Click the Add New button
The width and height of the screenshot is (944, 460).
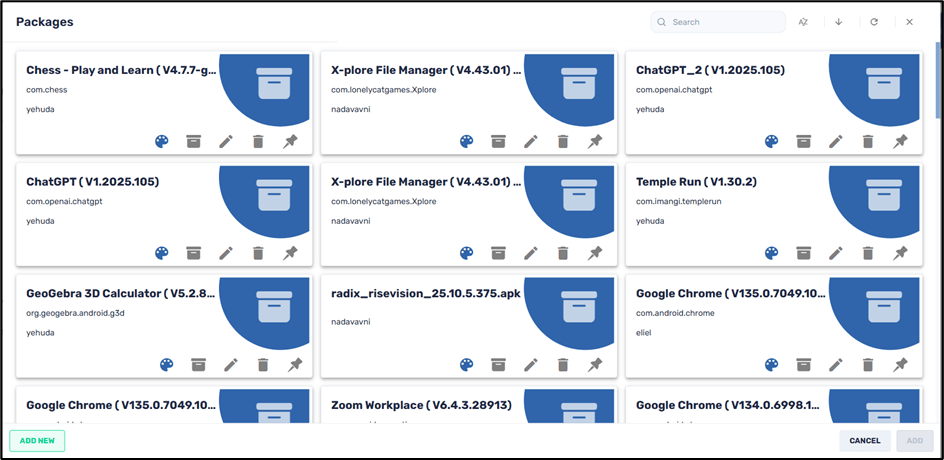point(37,441)
